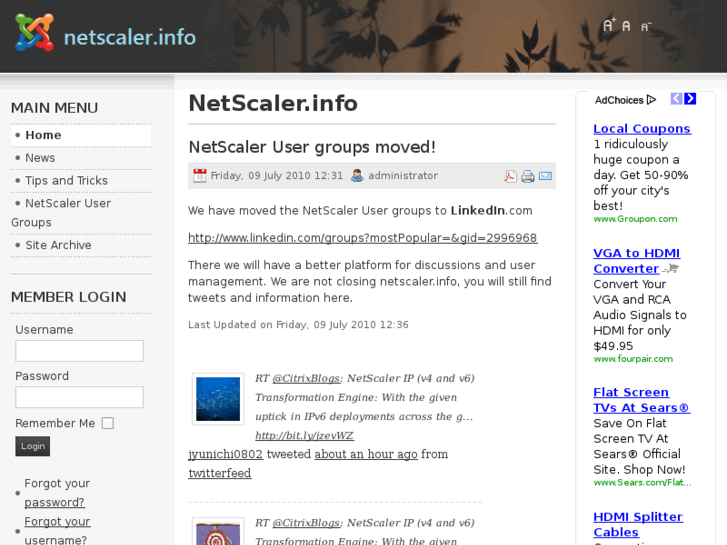The height and width of the screenshot is (545, 727).
Task: Open VGA to HDMI Converter ad
Action: [637, 261]
